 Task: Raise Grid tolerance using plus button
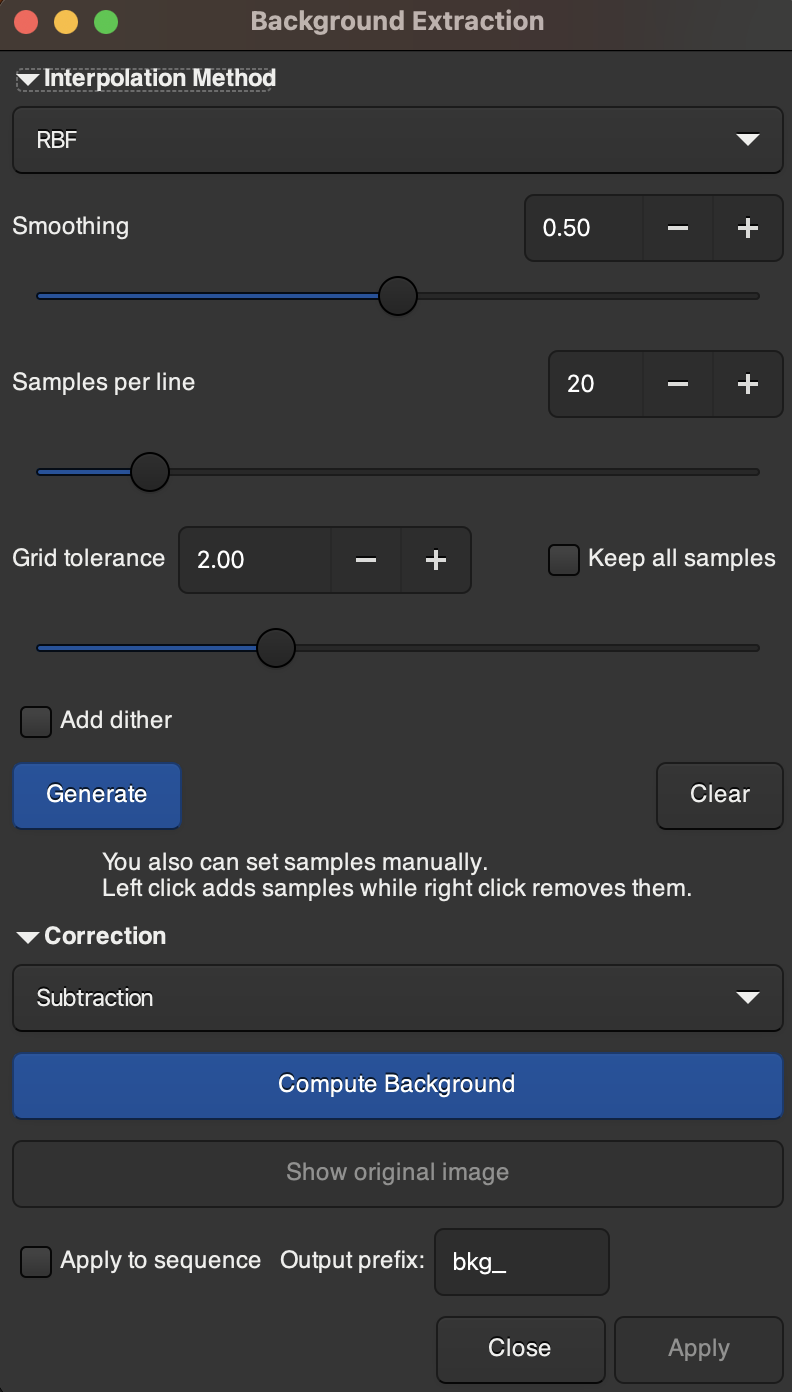pos(435,560)
